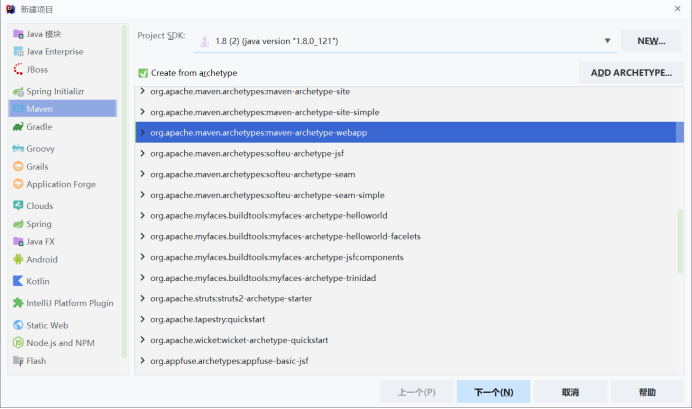Screen dimensions: 692x409
Task: Select the Application Forge icon
Action: [x=18, y=184]
